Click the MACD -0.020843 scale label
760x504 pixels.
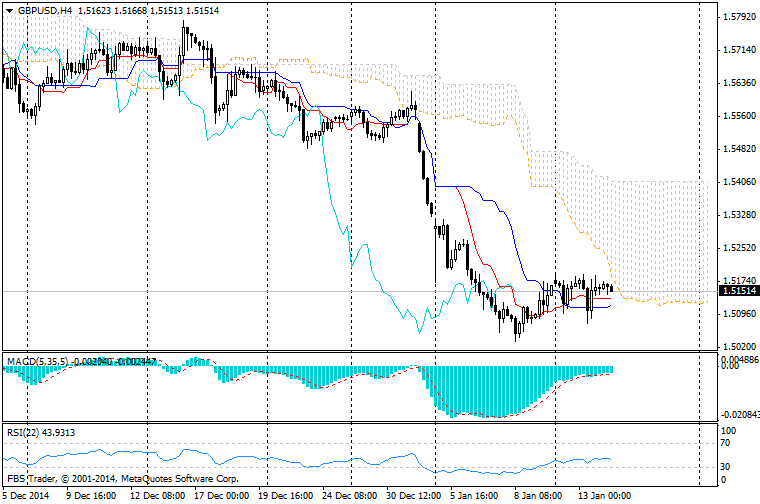pyautogui.click(x=740, y=414)
